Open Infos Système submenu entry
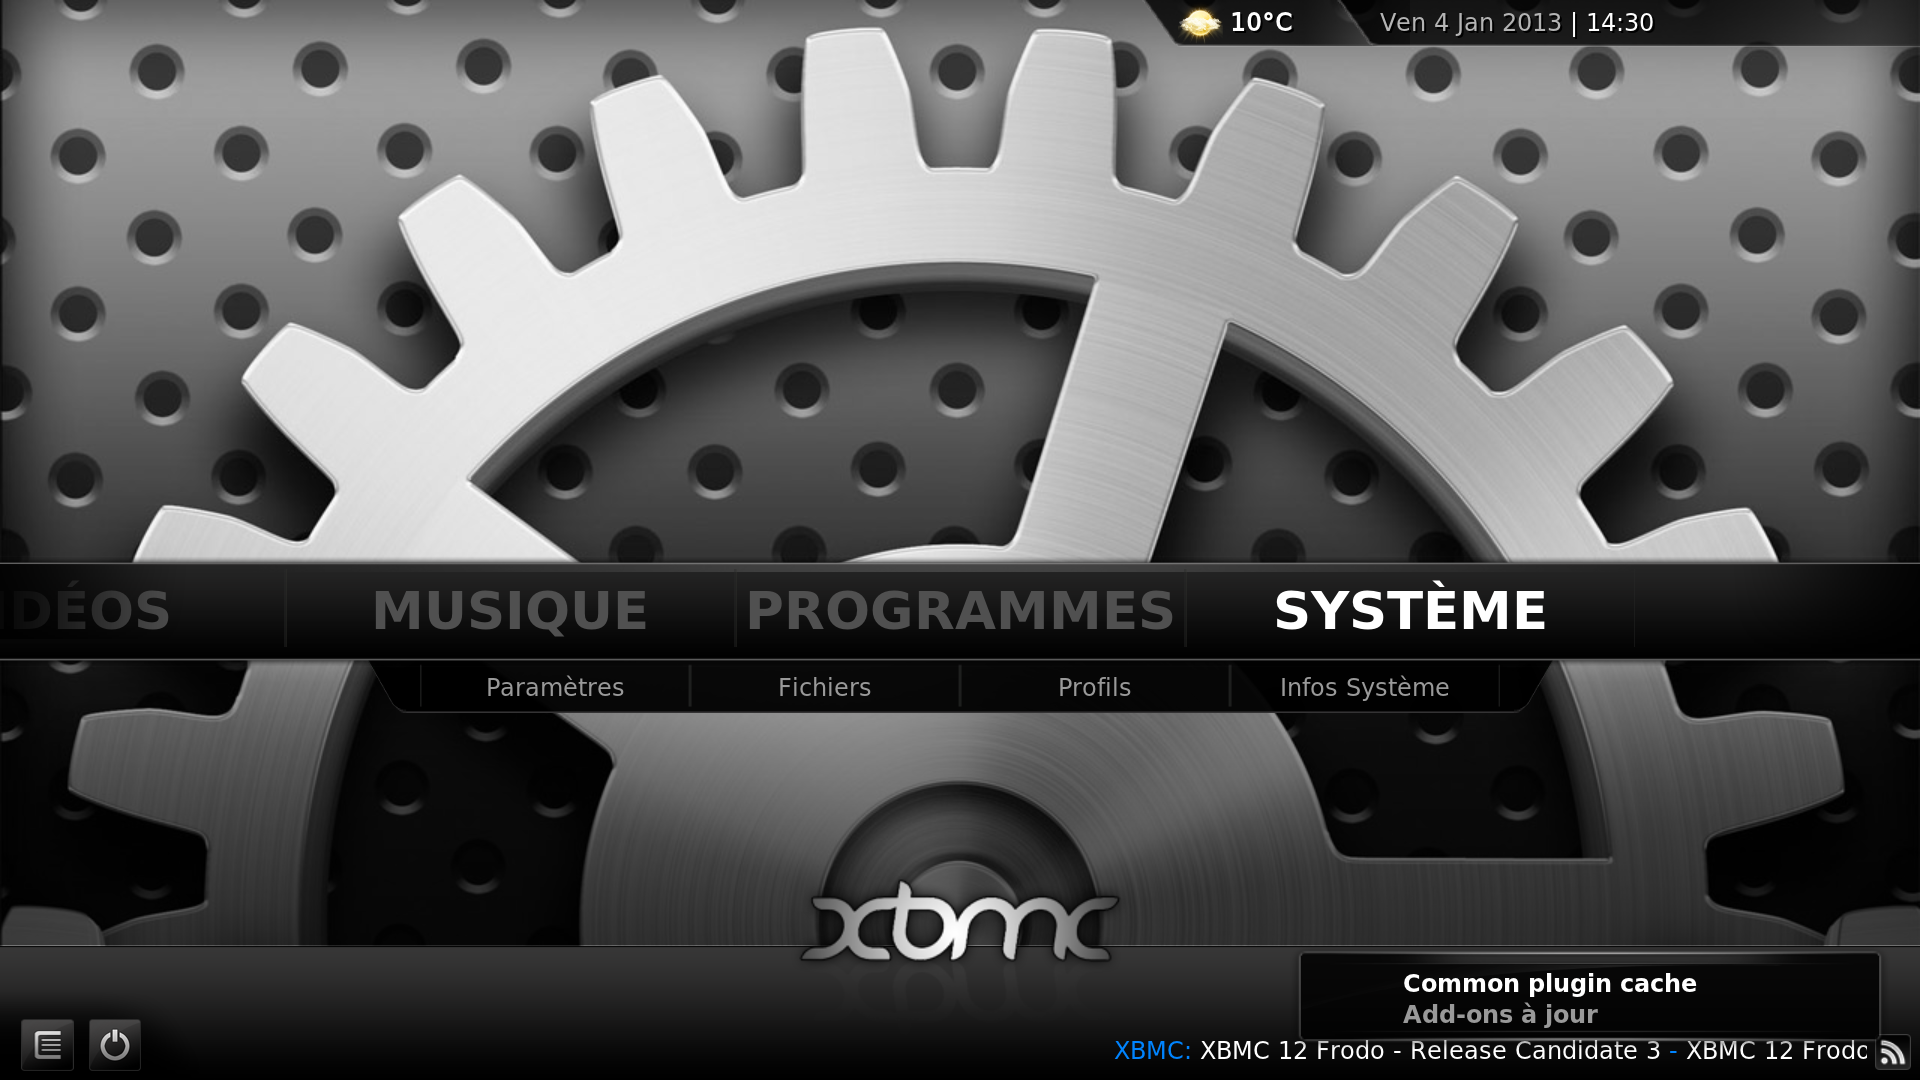This screenshot has width=1920, height=1080. [1364, 687]
